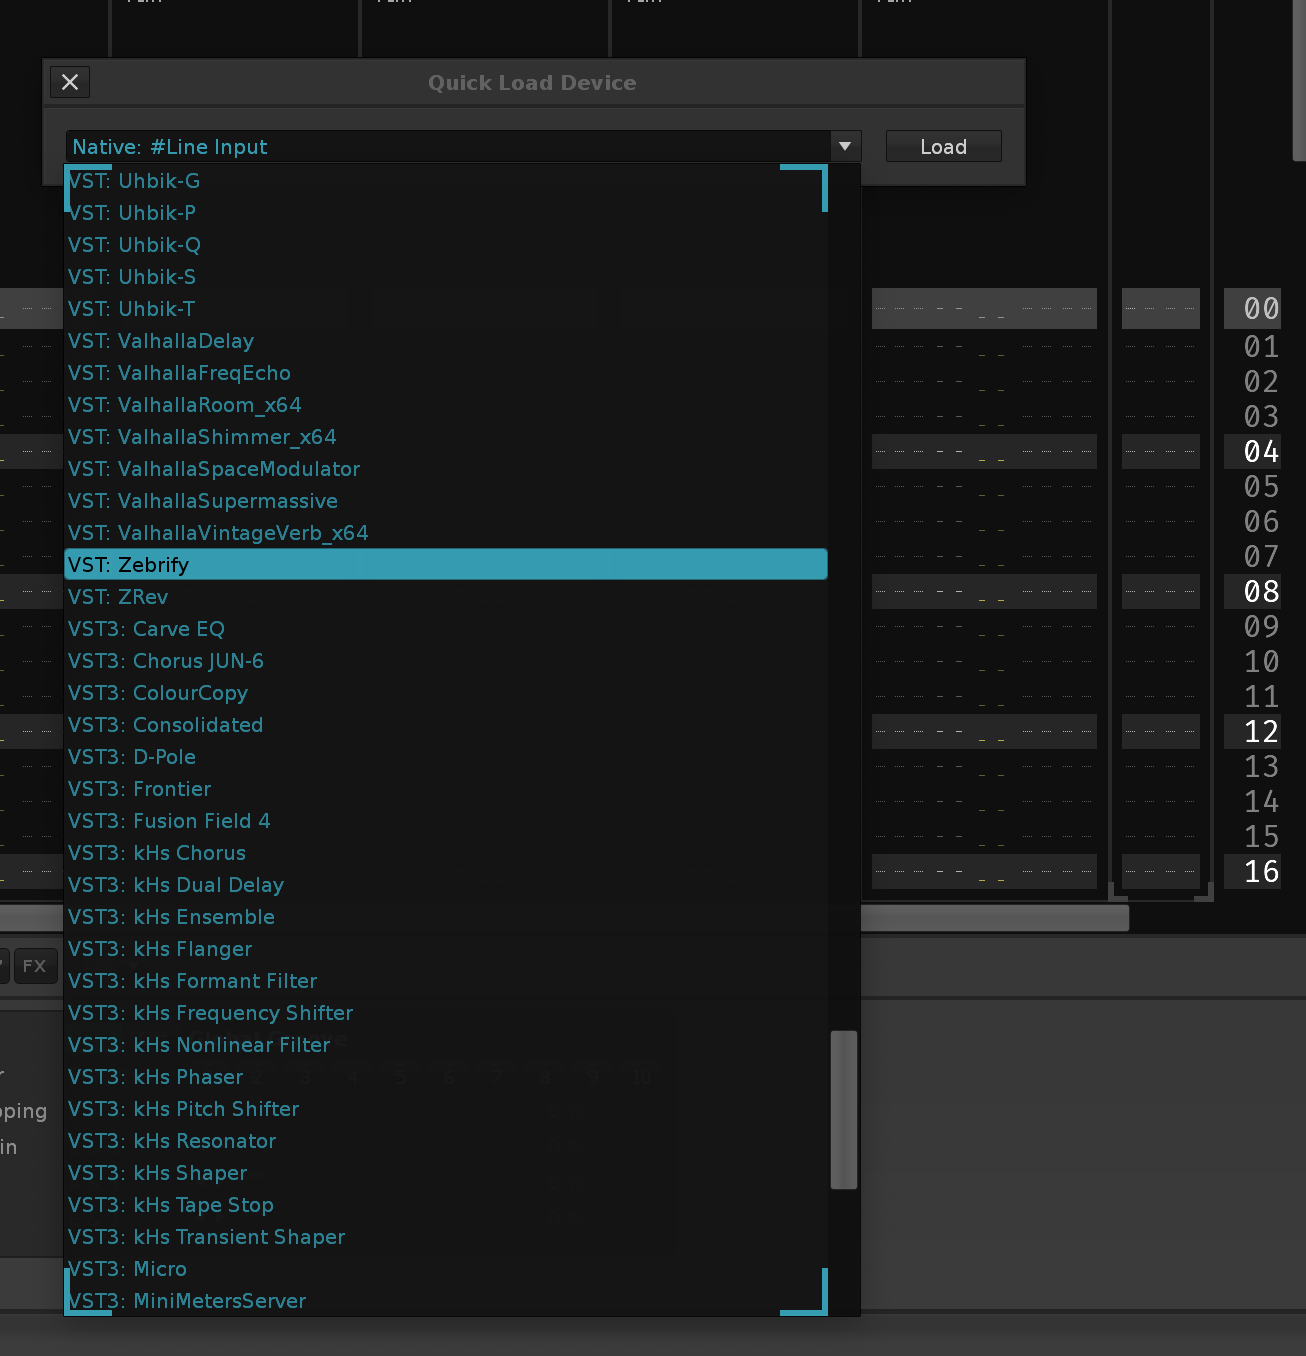Choose VST3: kHs Transient Shaper

(207, 1237)
